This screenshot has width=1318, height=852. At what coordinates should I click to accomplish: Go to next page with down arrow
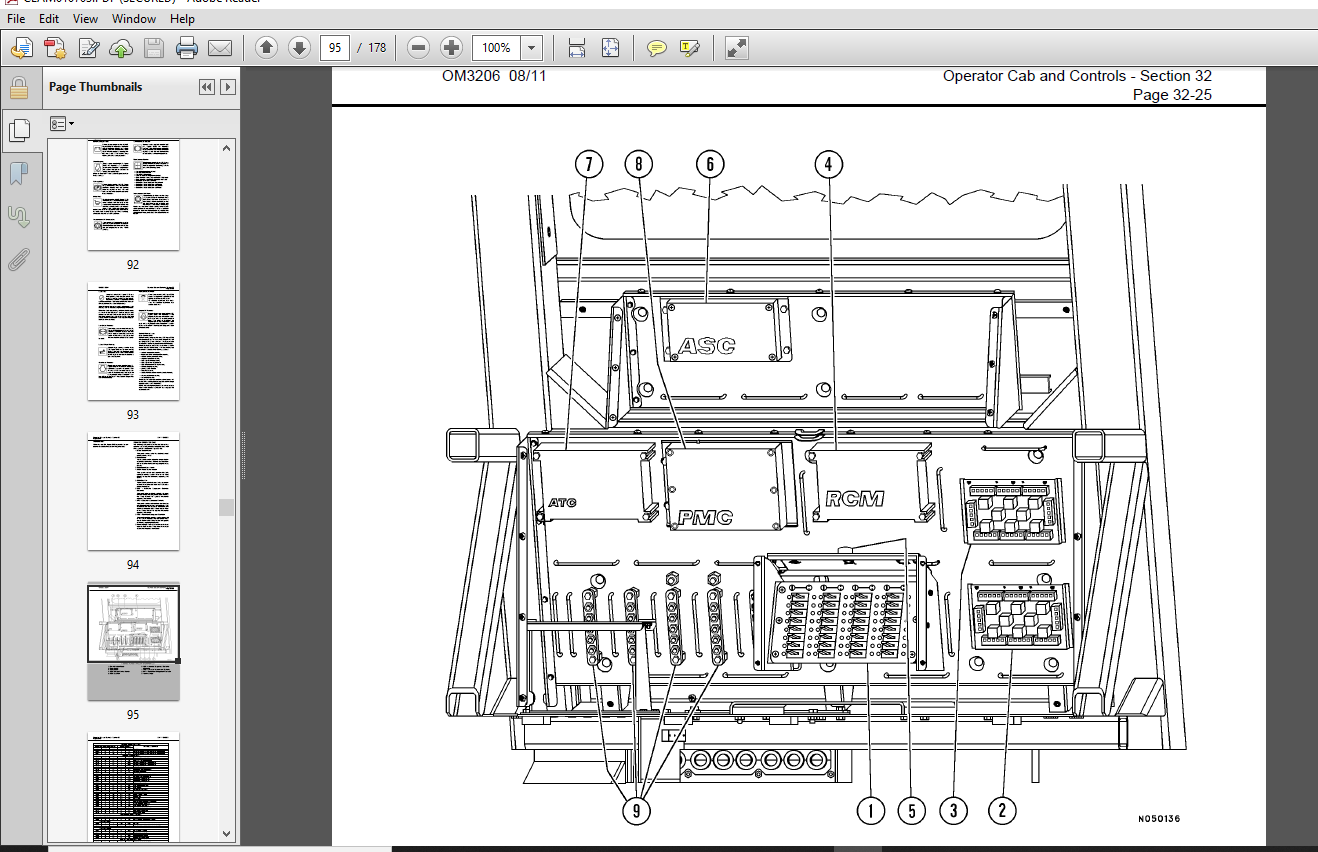(299, 47)
